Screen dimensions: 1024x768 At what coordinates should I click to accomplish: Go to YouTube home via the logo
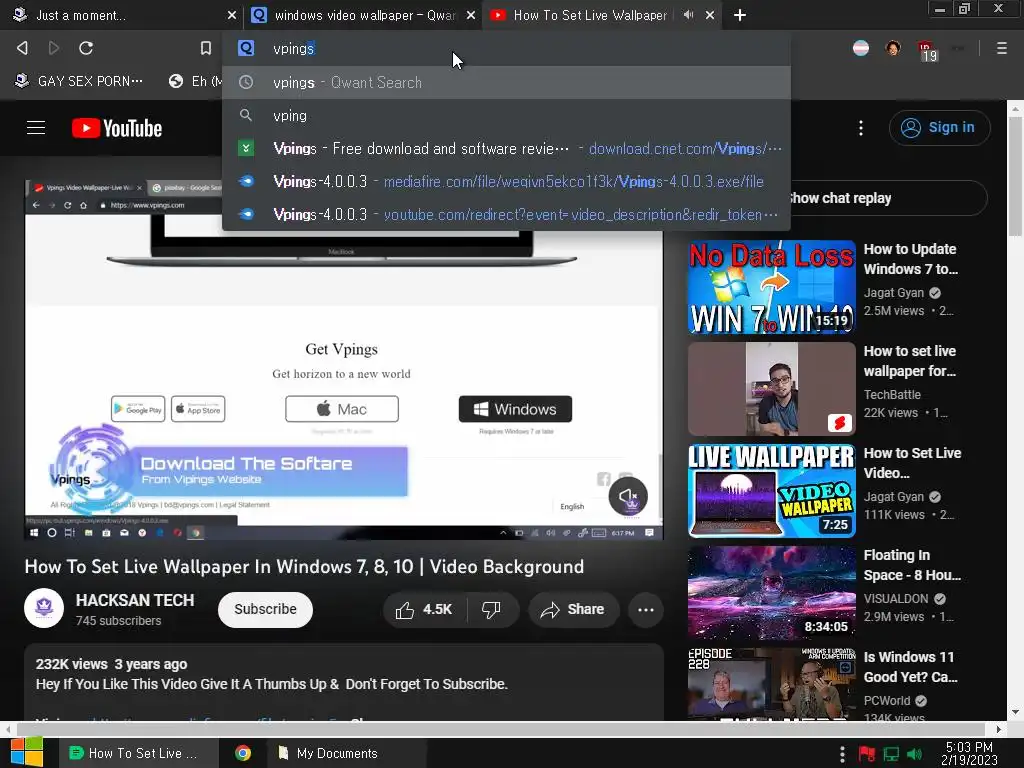pos(117,128)
